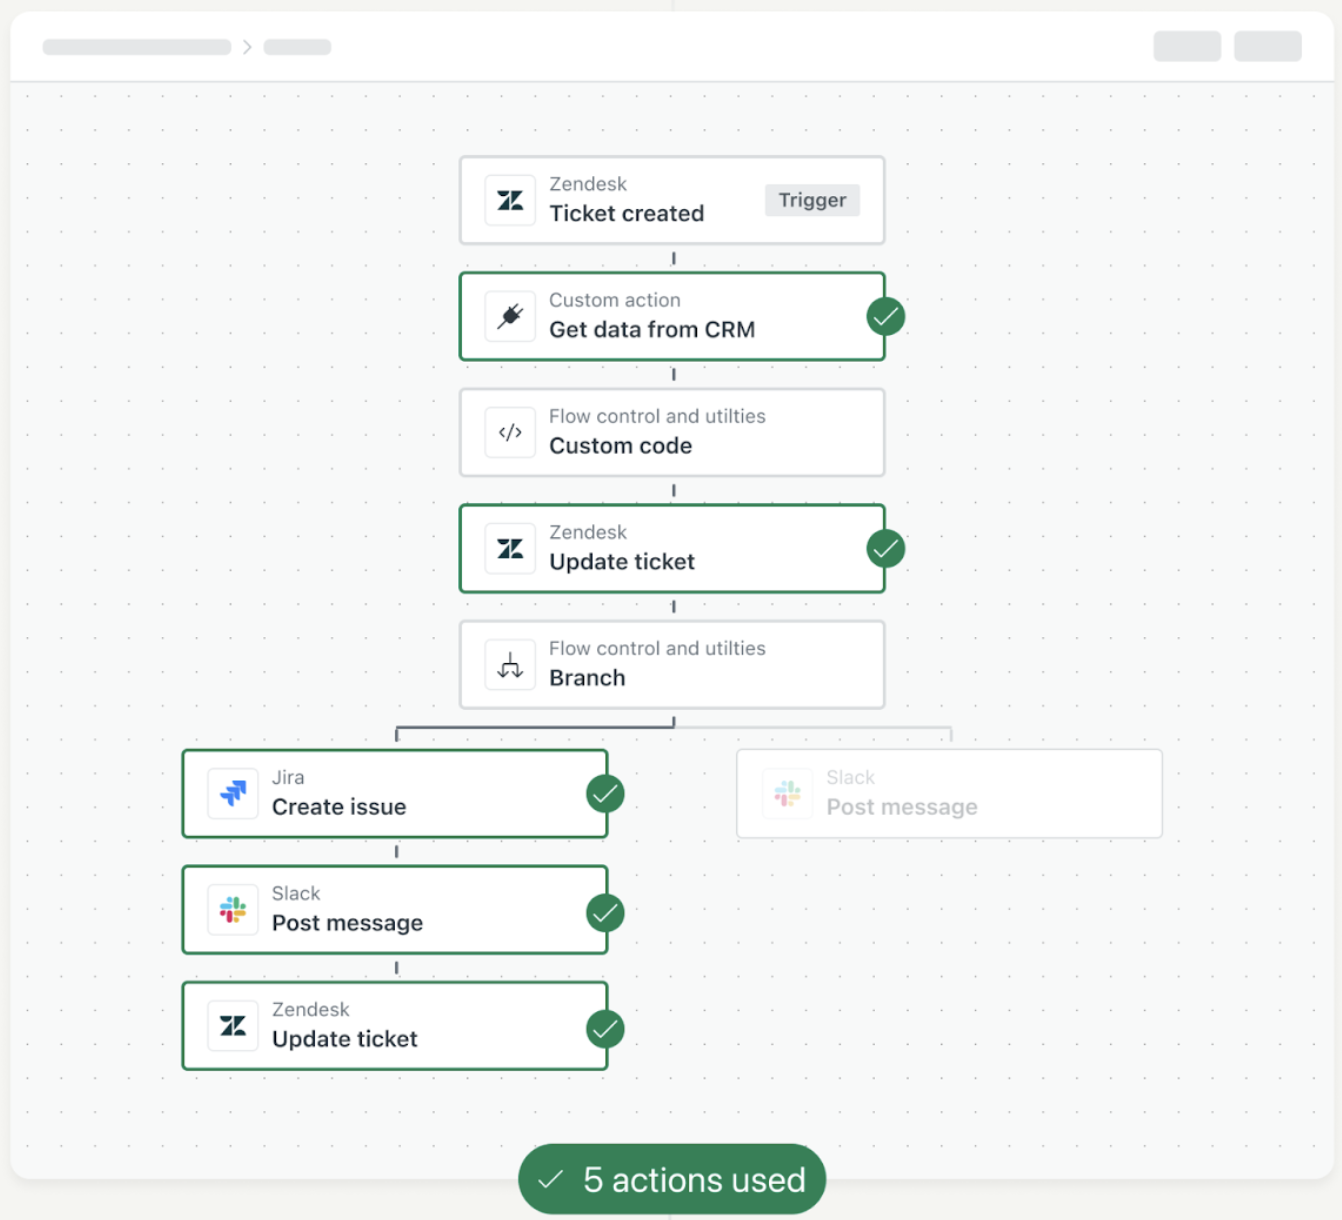Click the Zendesk icon on the middle Update ticket step
The width and height of the screenshot is (1342, 1220).
pyautogui.click(x=510, y=548)
